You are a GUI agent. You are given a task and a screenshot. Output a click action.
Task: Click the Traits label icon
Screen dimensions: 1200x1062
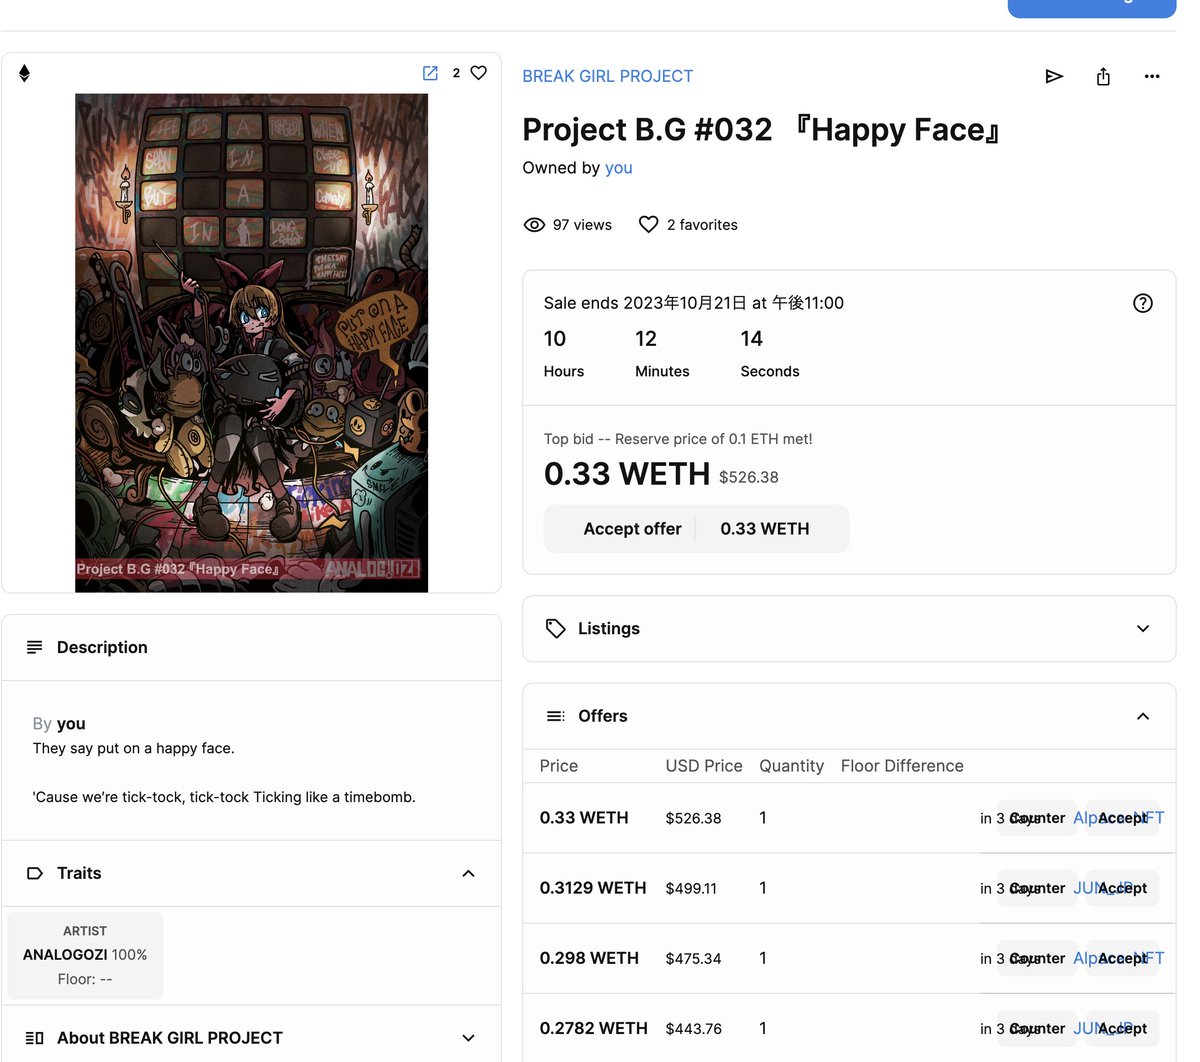[x=34, y=873]
